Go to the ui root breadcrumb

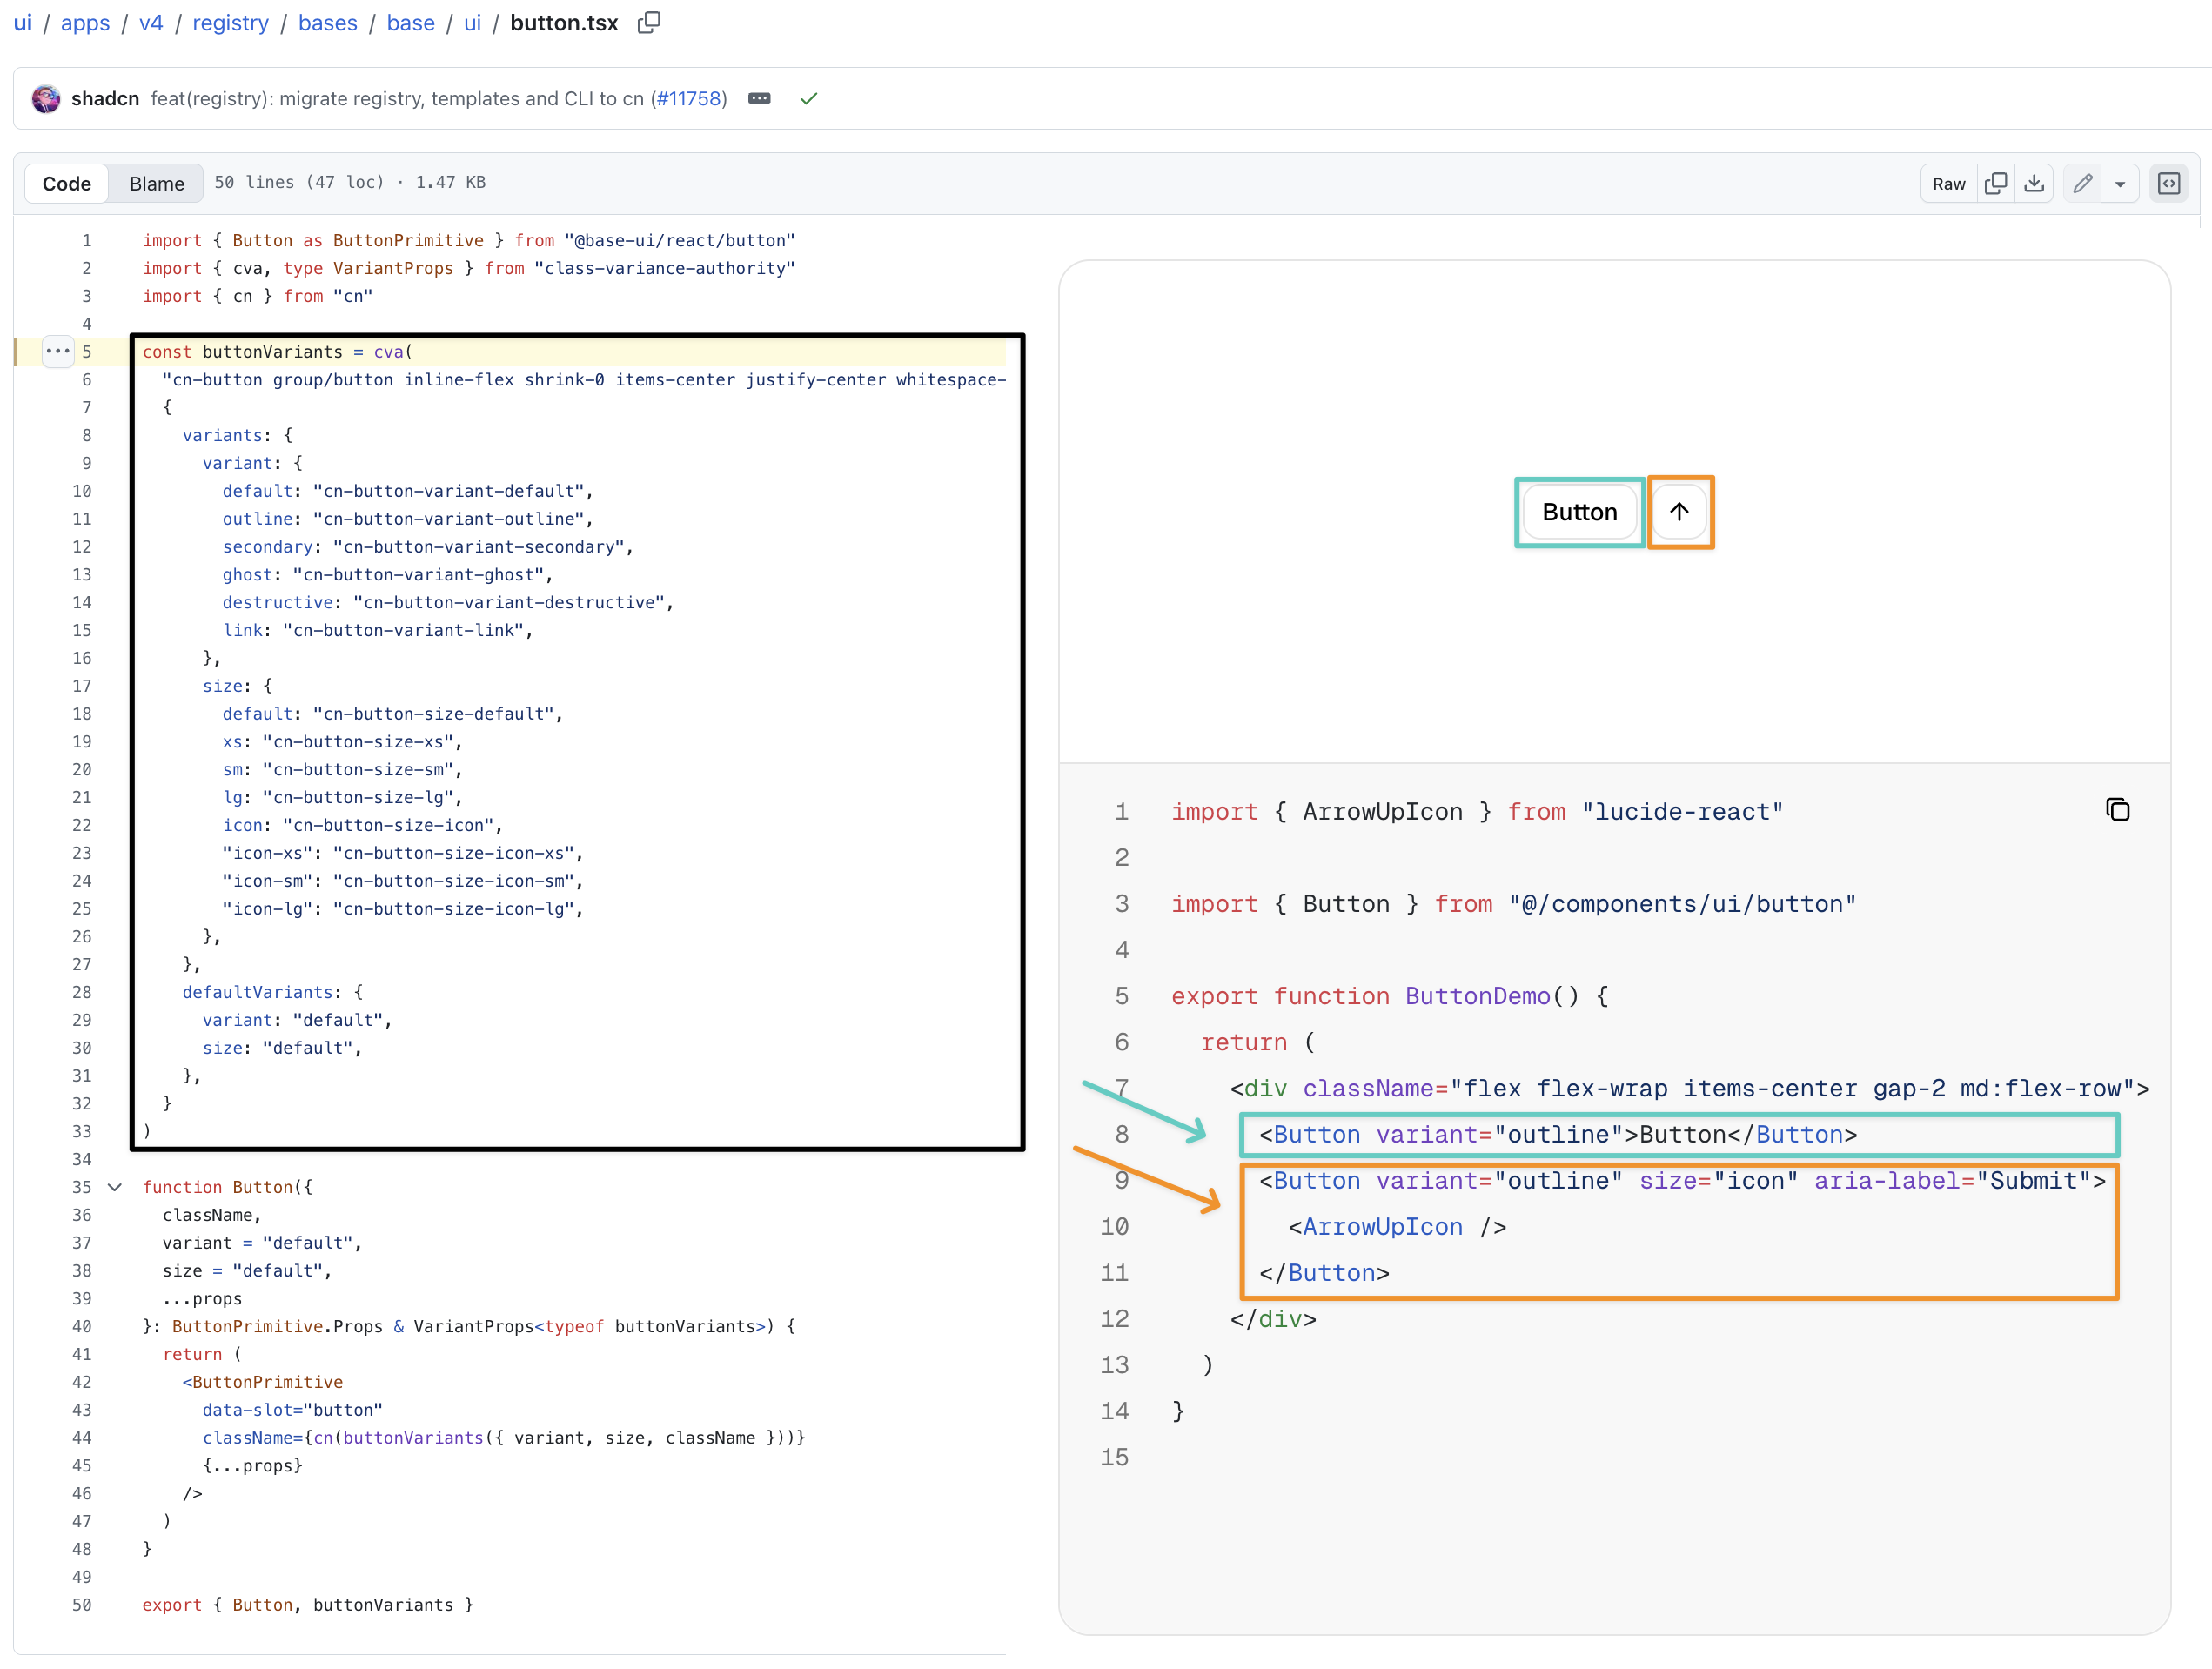[23, 22]
